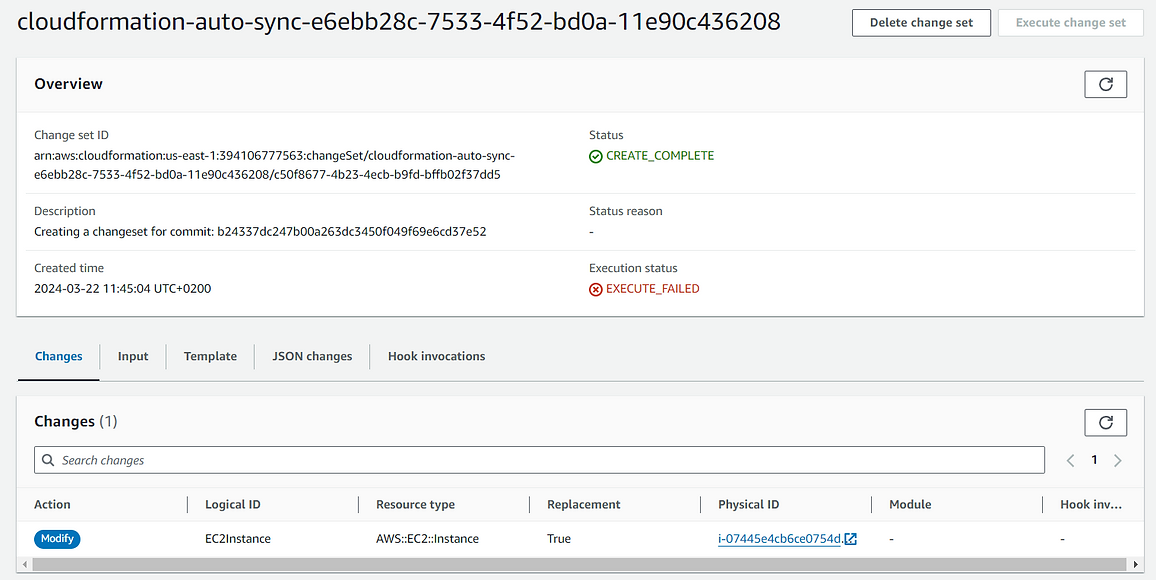Select the commit description text
Image resolution: width=1156 pixels, height=580 pixels.
pyautogui.click(x=260, y=231)
